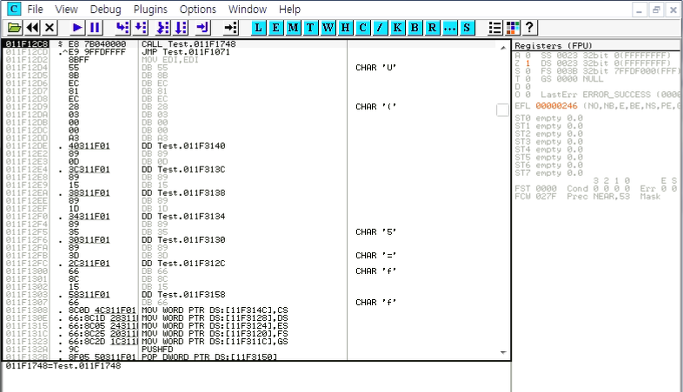Open help with question mark icon
683x392 pixels.
530,28
